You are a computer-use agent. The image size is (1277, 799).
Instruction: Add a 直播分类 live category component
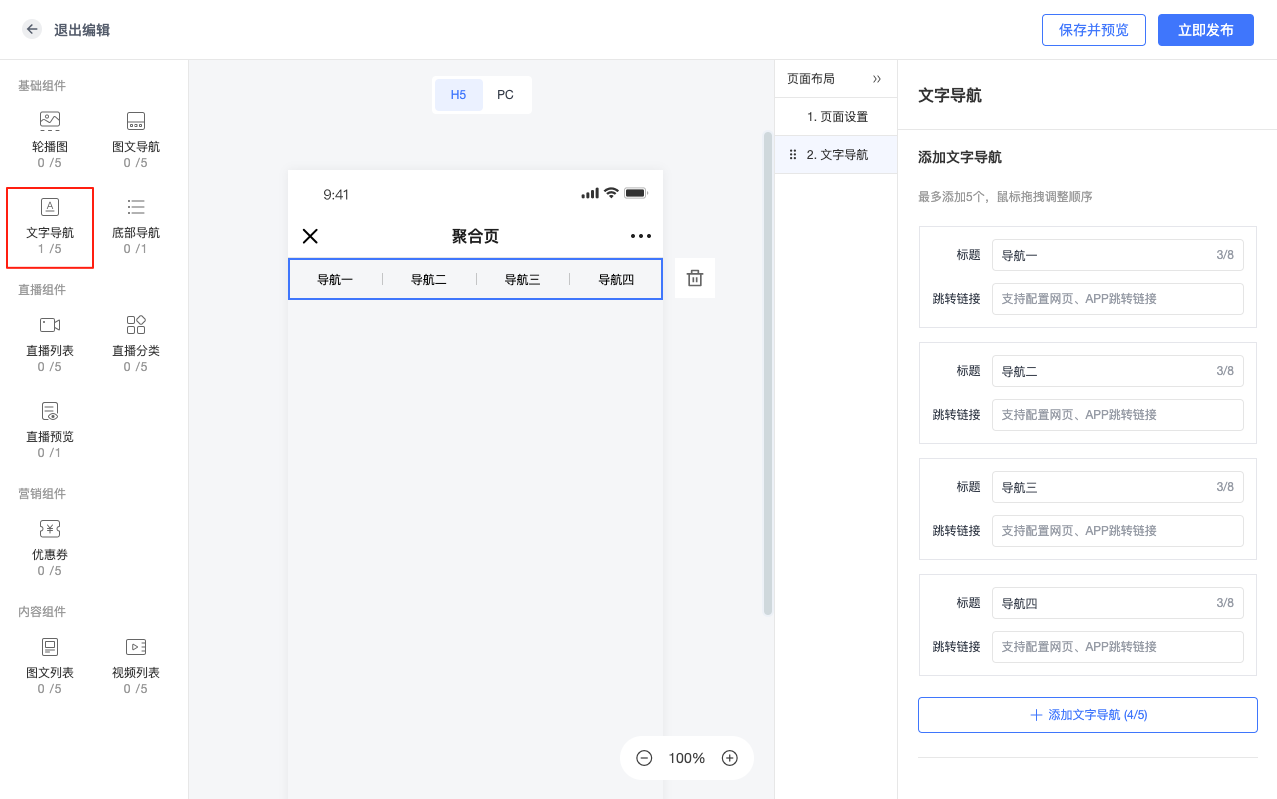point(136,343)
